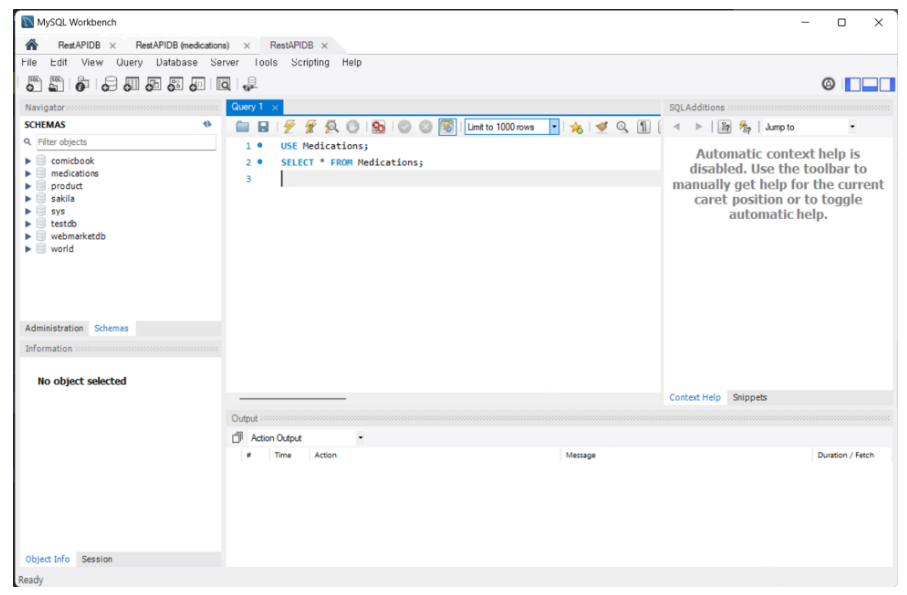Go to the Workbench home screen
This screenshot has width=907, height=595.
(x=31, y=45)
